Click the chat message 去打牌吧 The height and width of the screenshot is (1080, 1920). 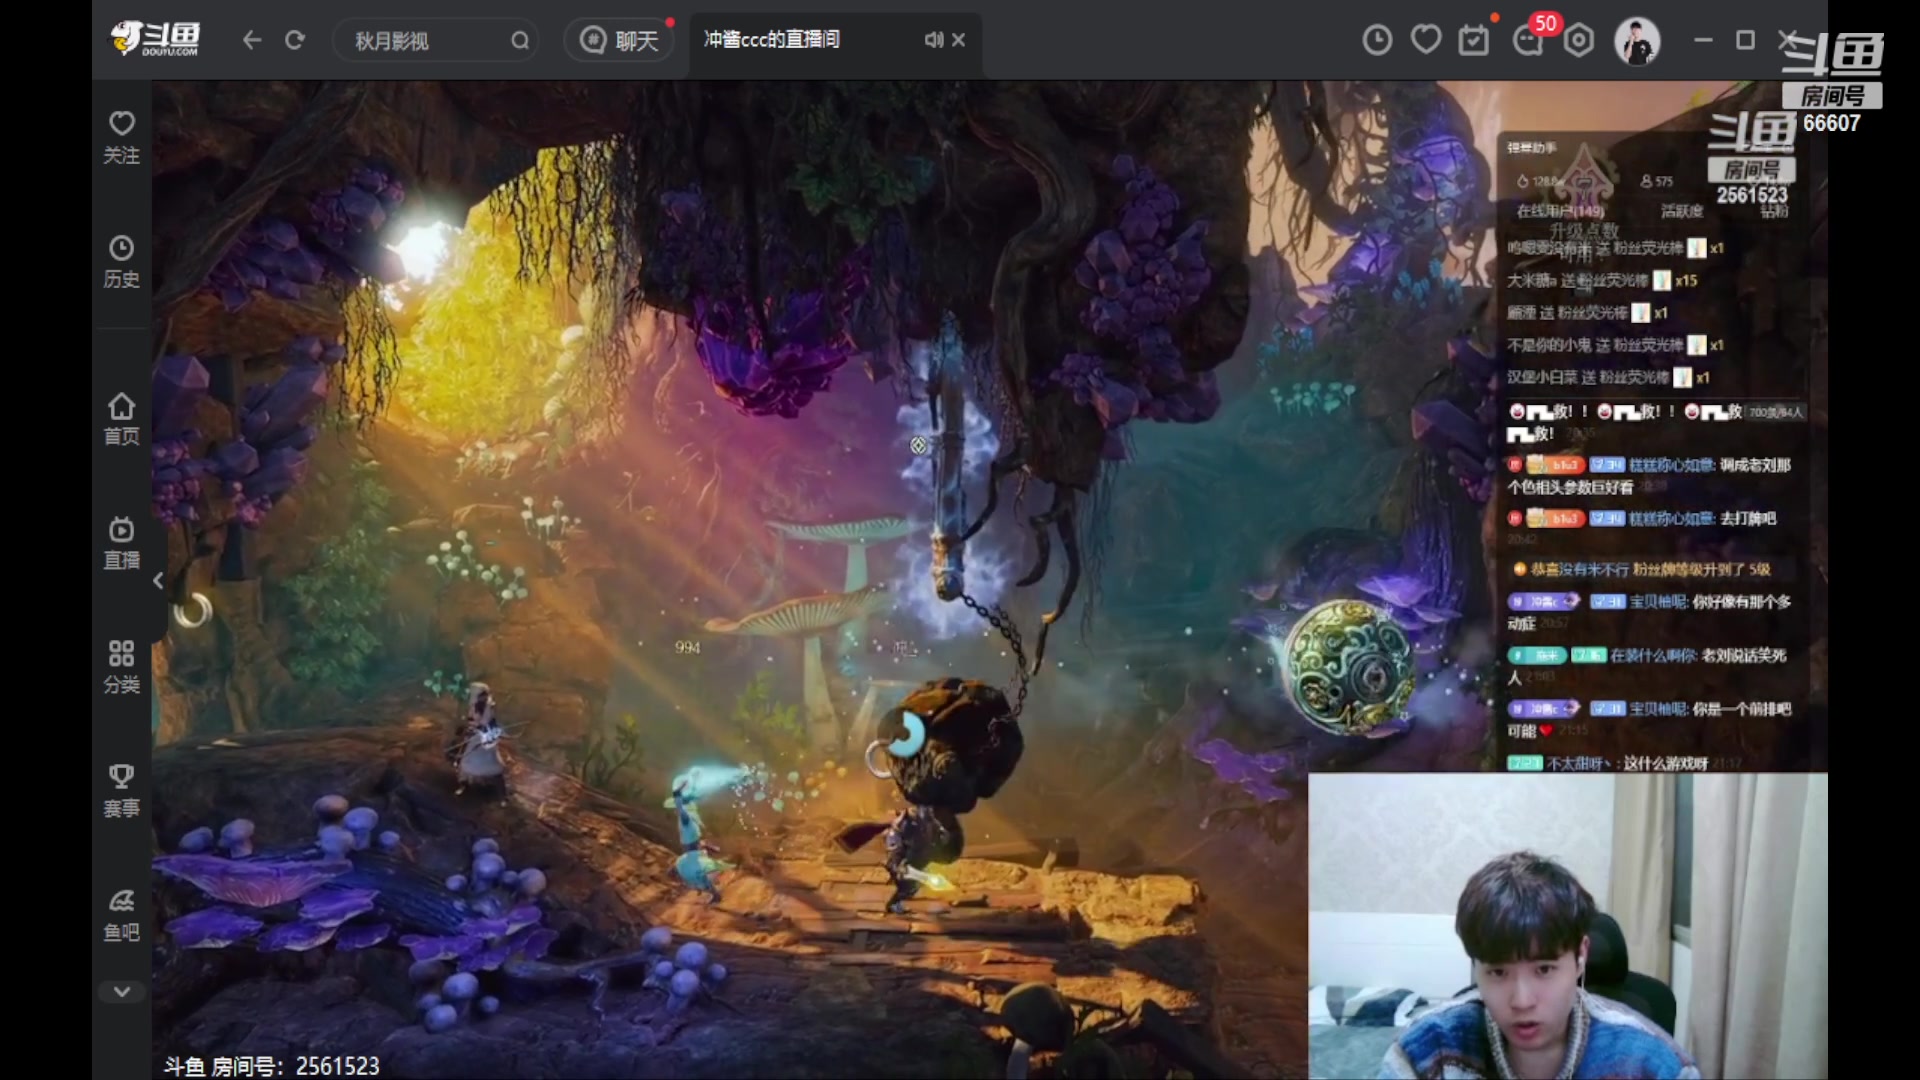1748,518
